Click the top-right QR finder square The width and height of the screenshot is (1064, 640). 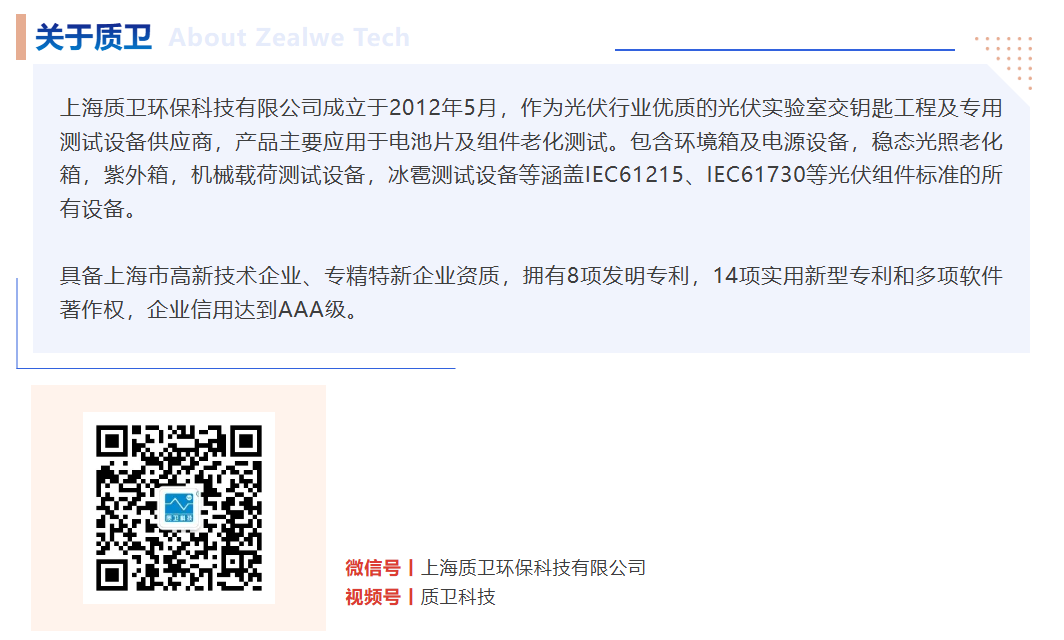tap(246, 443)
